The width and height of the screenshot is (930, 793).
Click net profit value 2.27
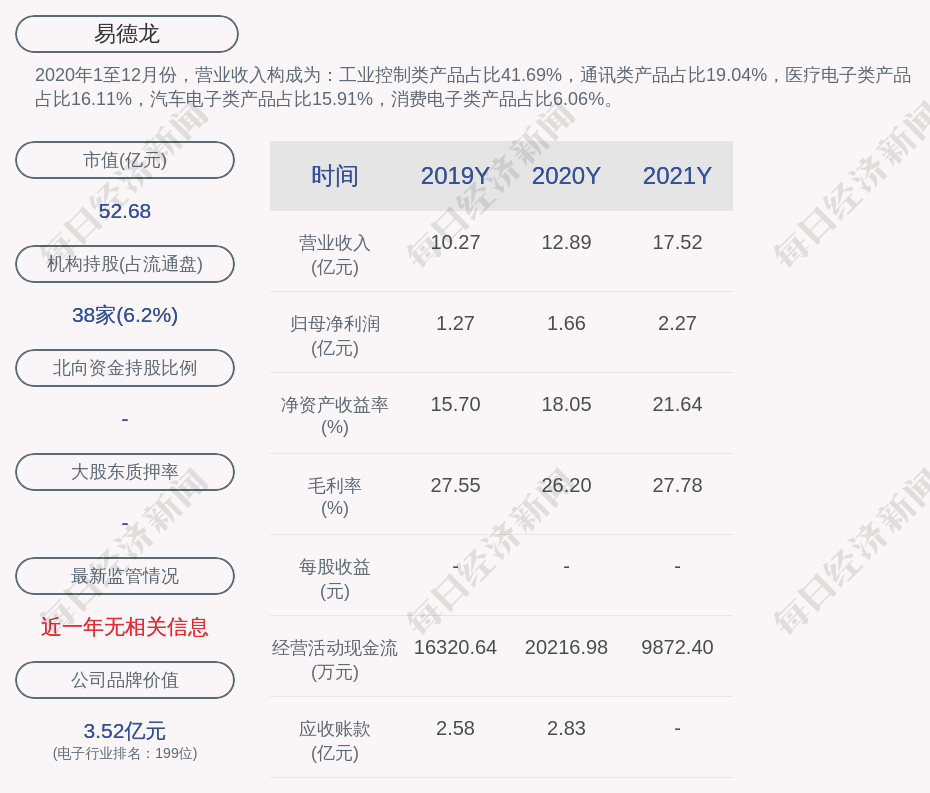click(x=677, y=323)
